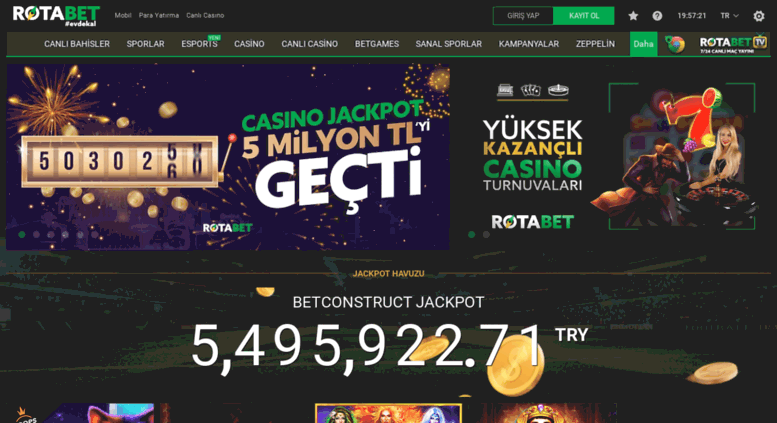Select the roulette wheel icon above tournament banner
777x423 pixels.
tap(558, 90)
